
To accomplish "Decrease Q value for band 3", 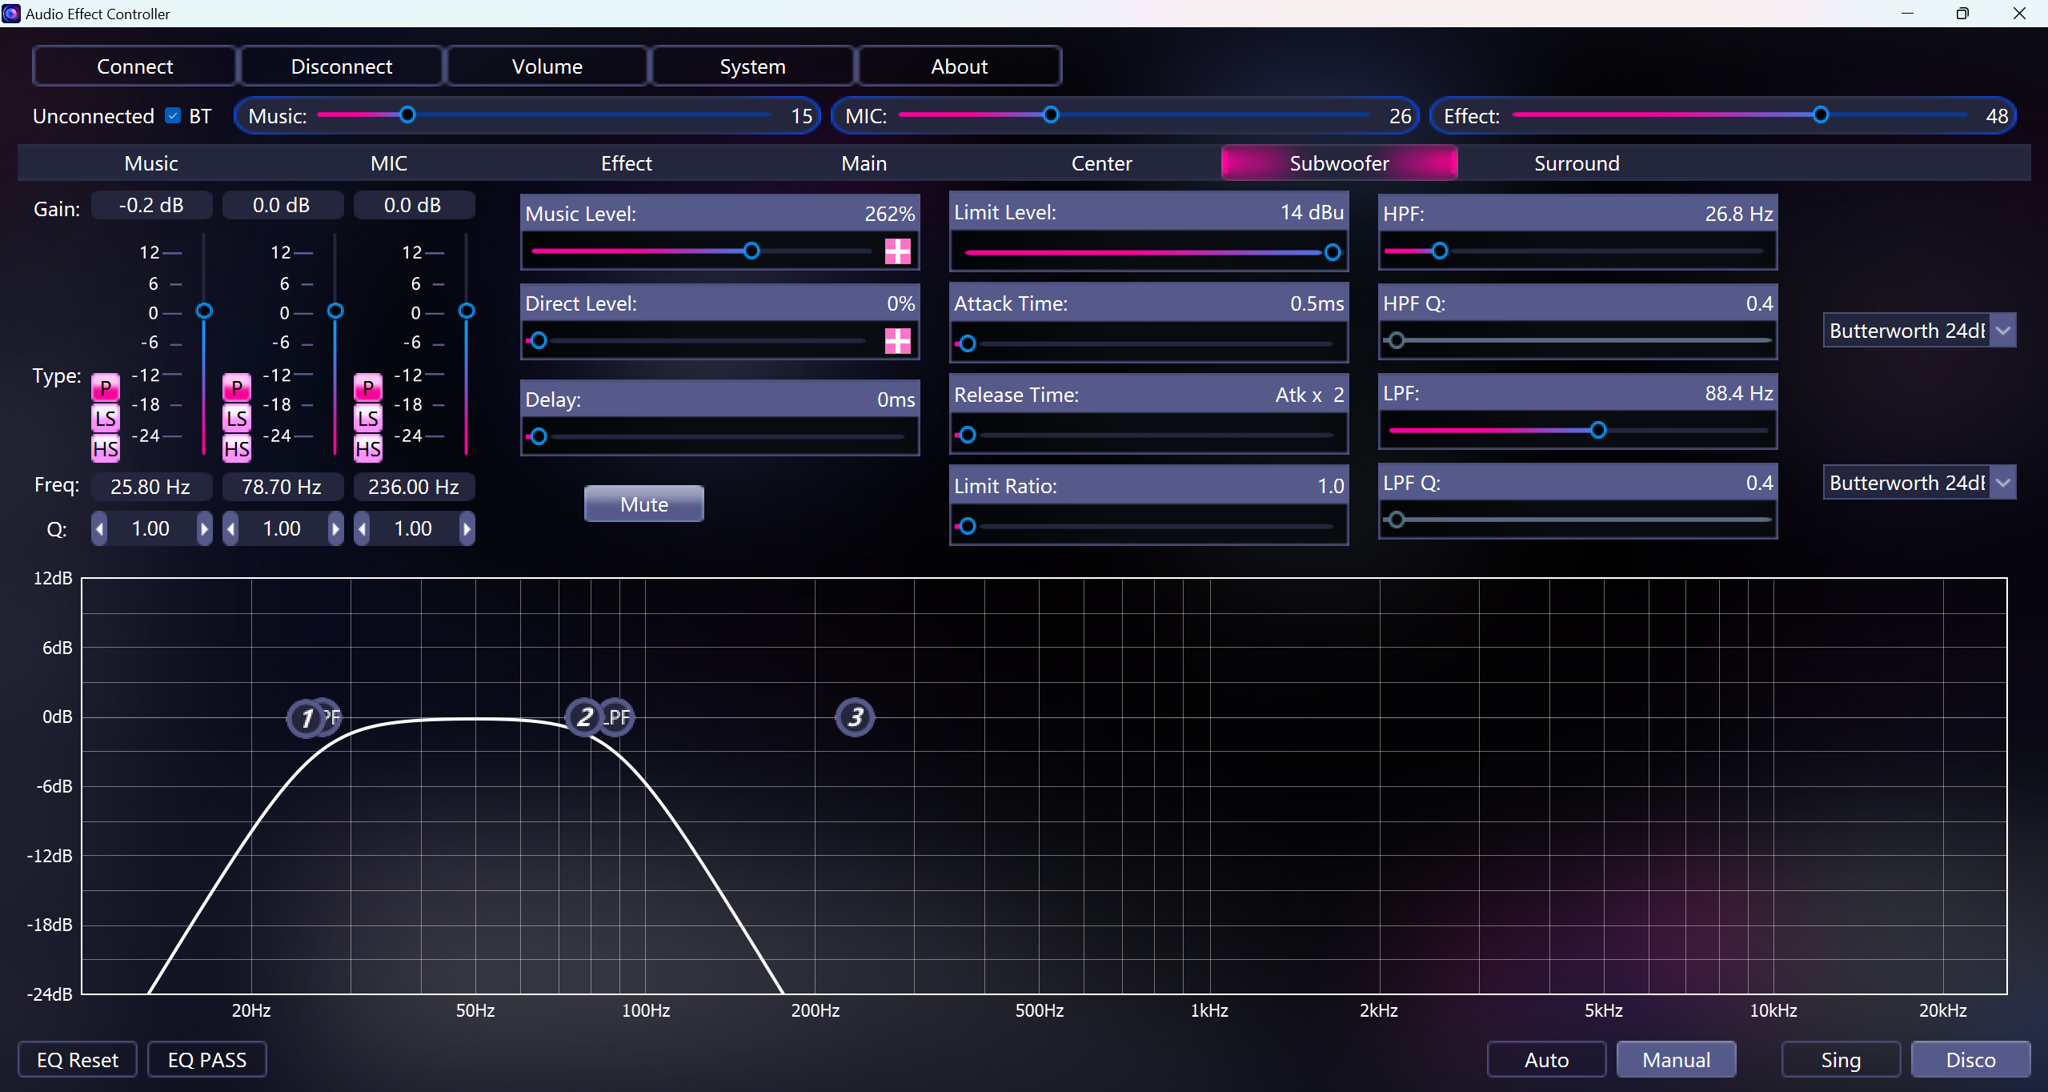I will coord(362,528).
